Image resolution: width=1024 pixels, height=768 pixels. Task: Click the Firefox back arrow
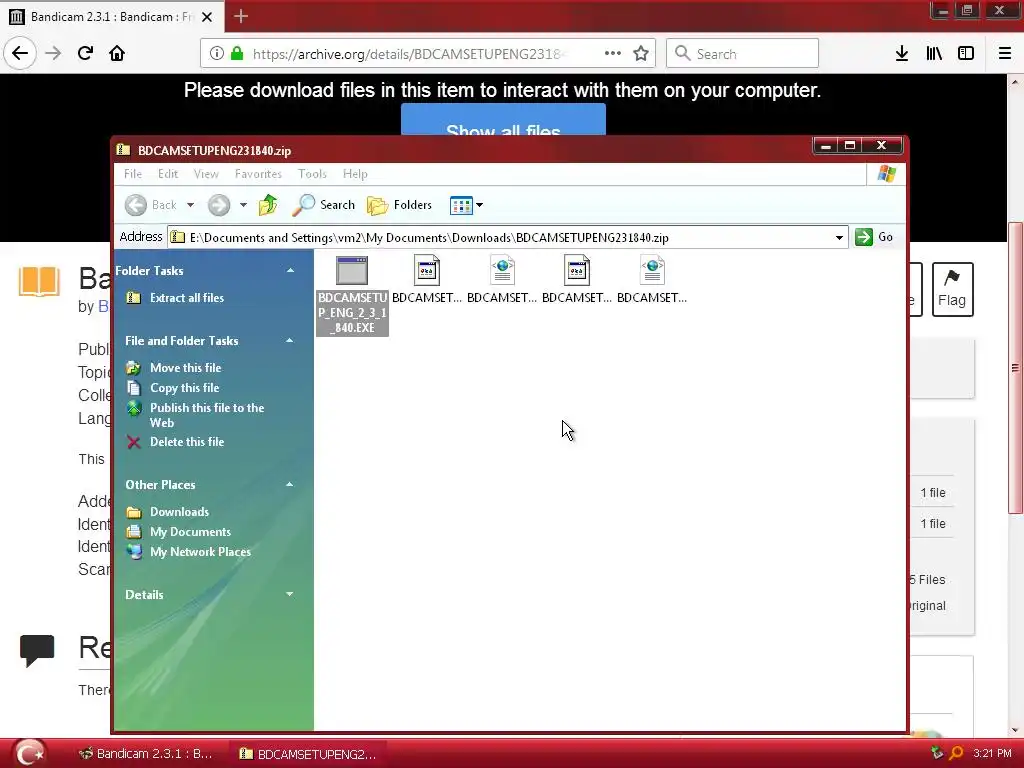(20, 54)
